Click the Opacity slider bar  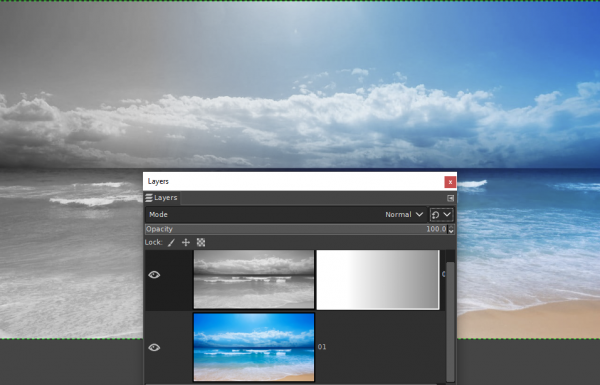click(x=296, y=229)
